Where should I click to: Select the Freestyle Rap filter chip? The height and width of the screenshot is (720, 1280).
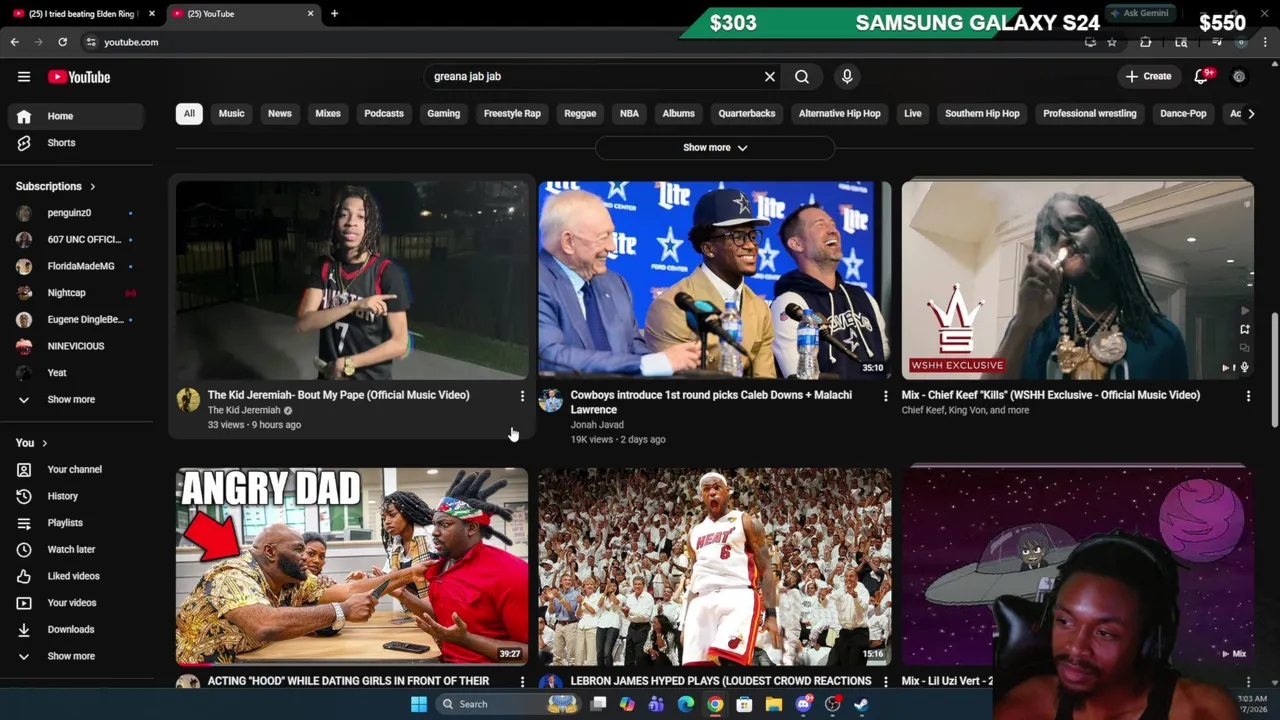512,114
